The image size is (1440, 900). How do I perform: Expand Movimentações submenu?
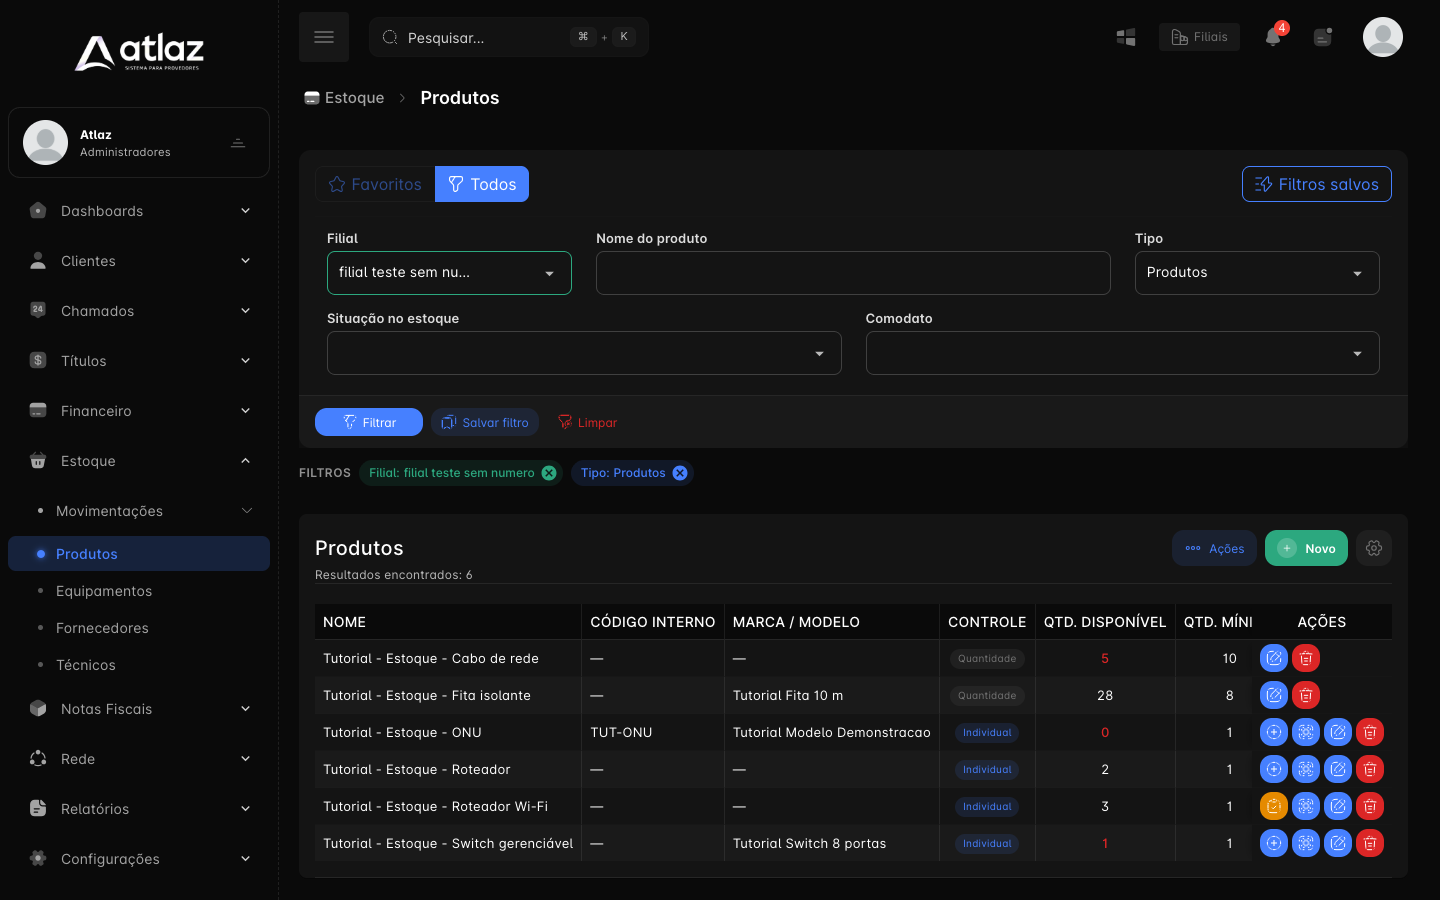click(x=139, y=511)
